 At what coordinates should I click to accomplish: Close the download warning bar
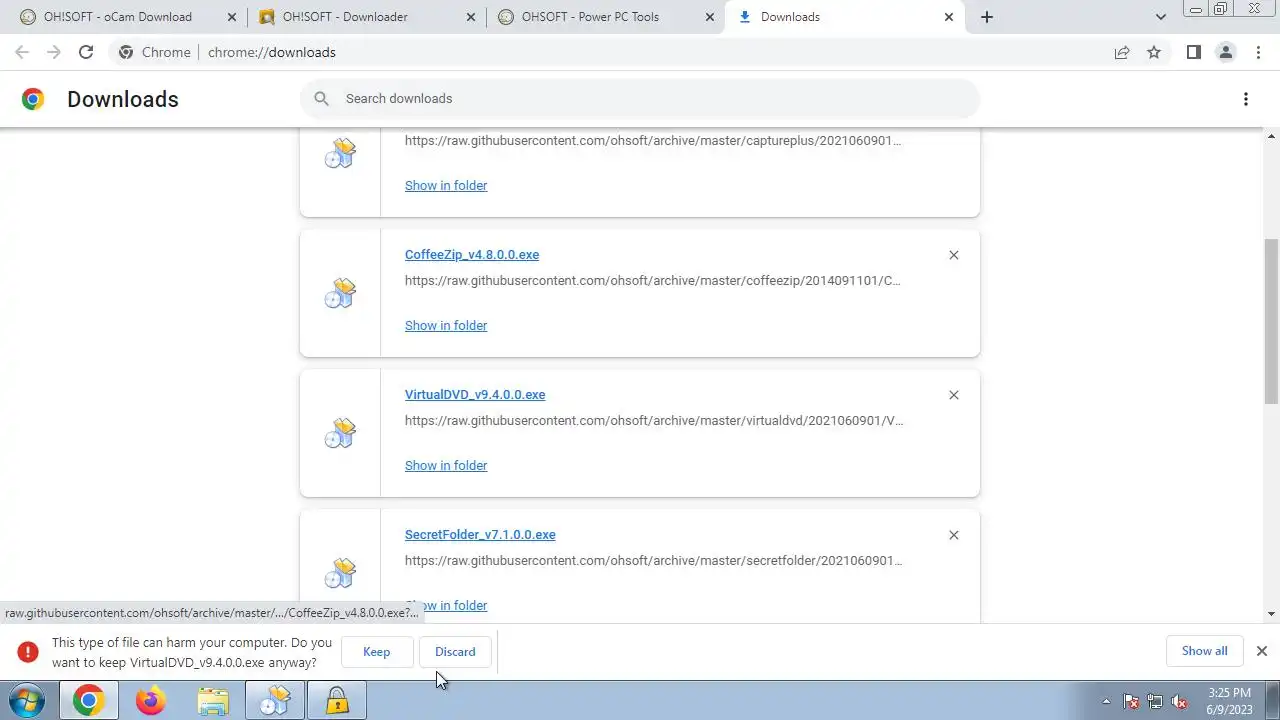(1262, 651)
